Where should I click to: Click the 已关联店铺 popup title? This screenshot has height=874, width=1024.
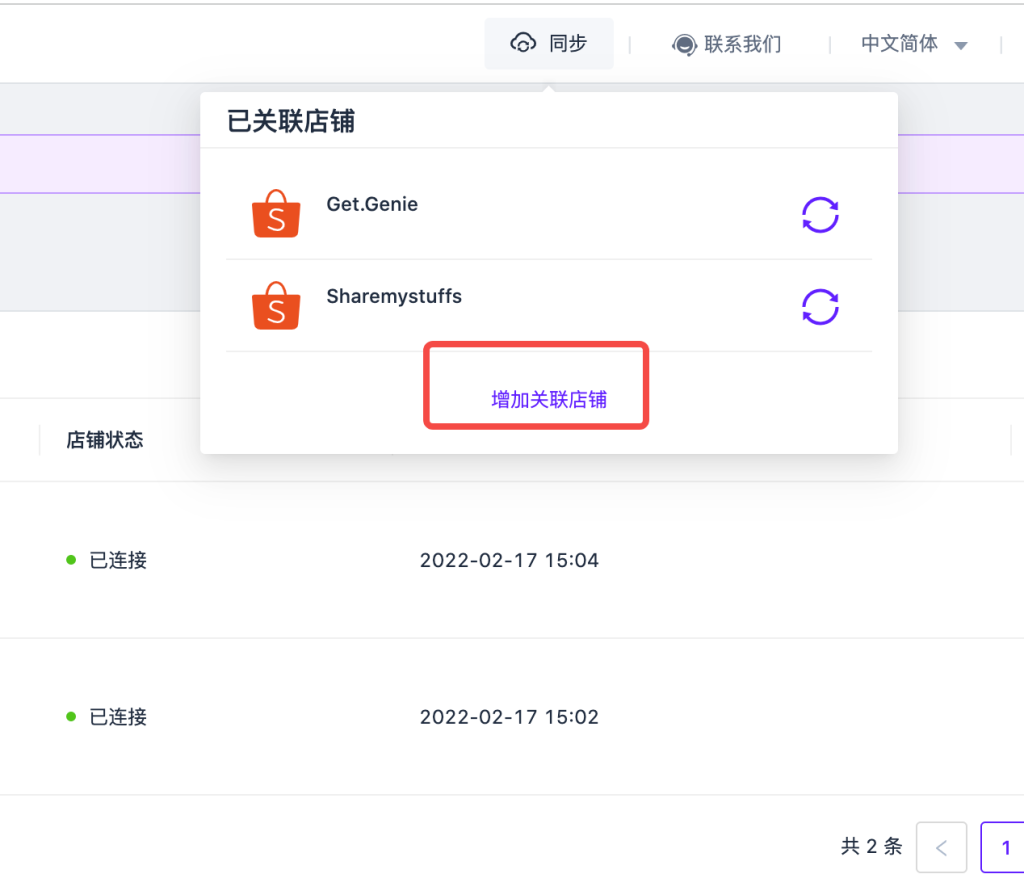point(291,122)
